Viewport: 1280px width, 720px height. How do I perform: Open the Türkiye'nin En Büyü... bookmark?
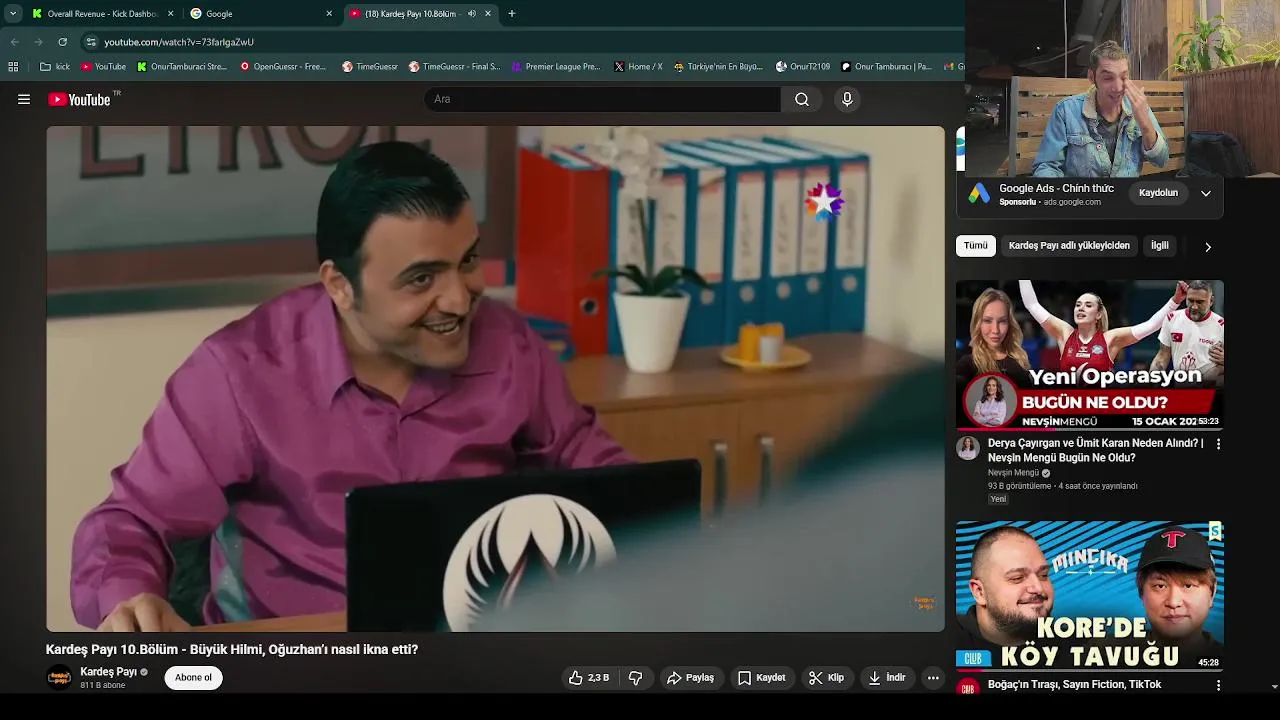click(718, 67)
